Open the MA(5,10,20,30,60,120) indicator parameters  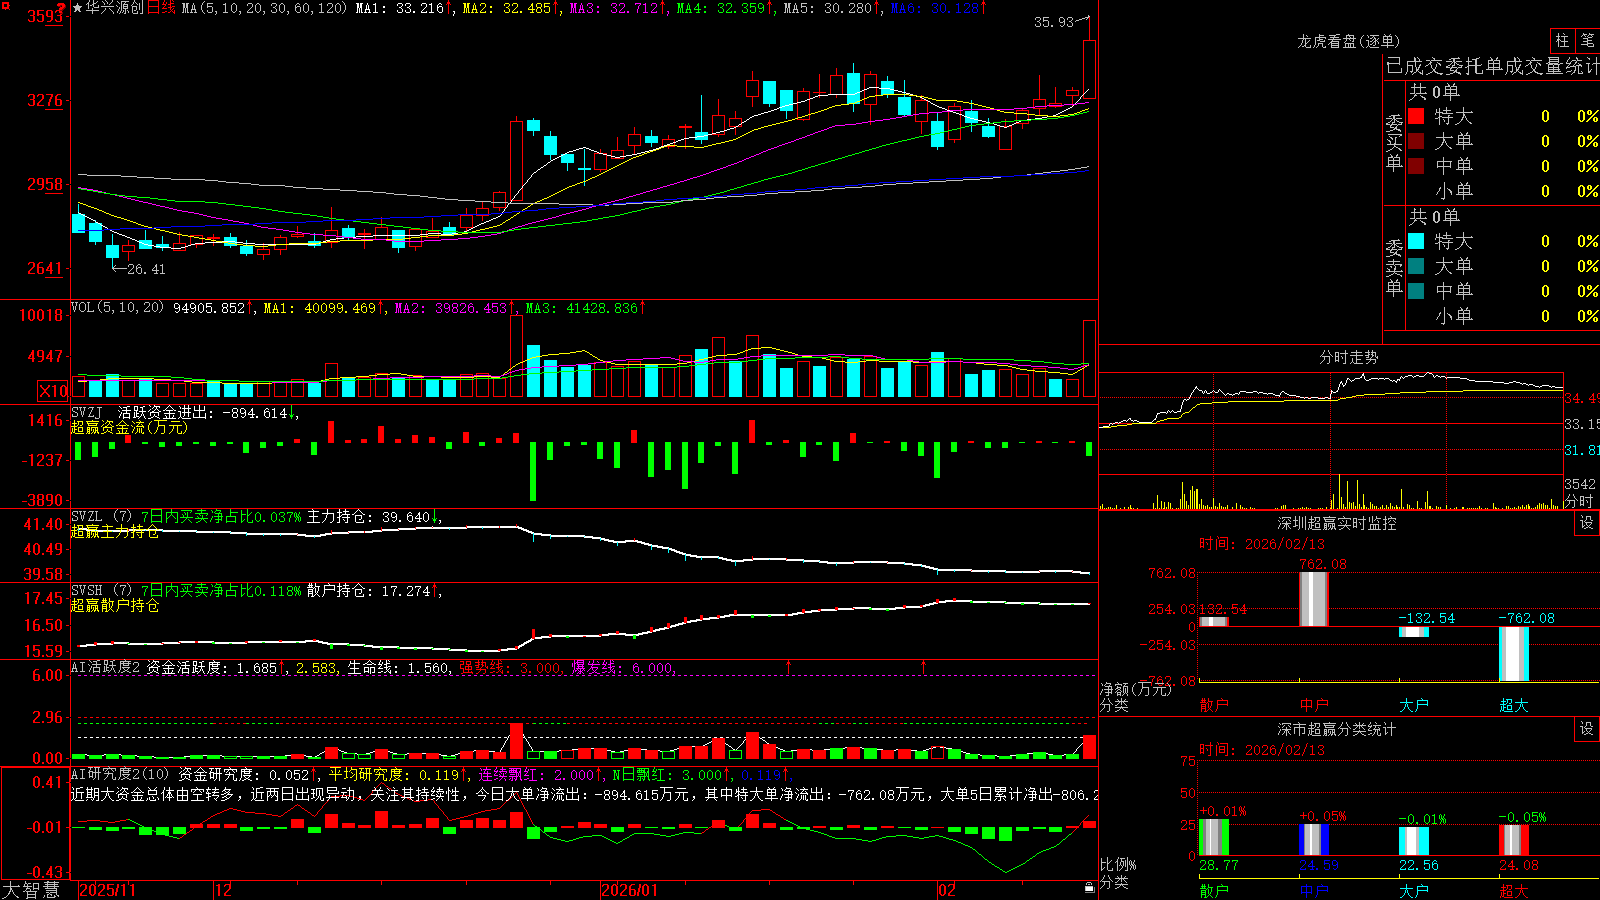point(264,8)
